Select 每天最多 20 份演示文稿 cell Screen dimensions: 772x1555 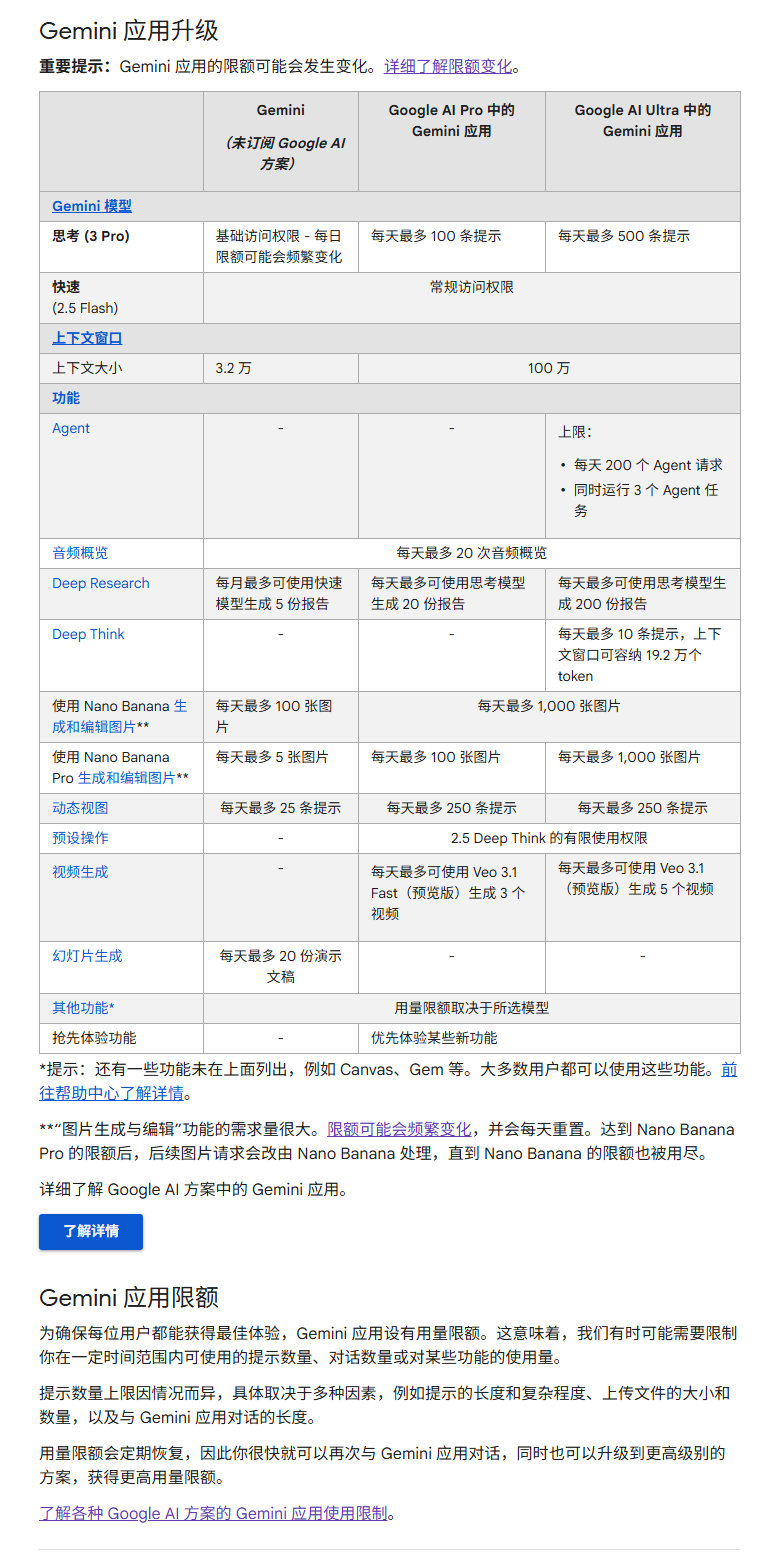coord(281,966)
